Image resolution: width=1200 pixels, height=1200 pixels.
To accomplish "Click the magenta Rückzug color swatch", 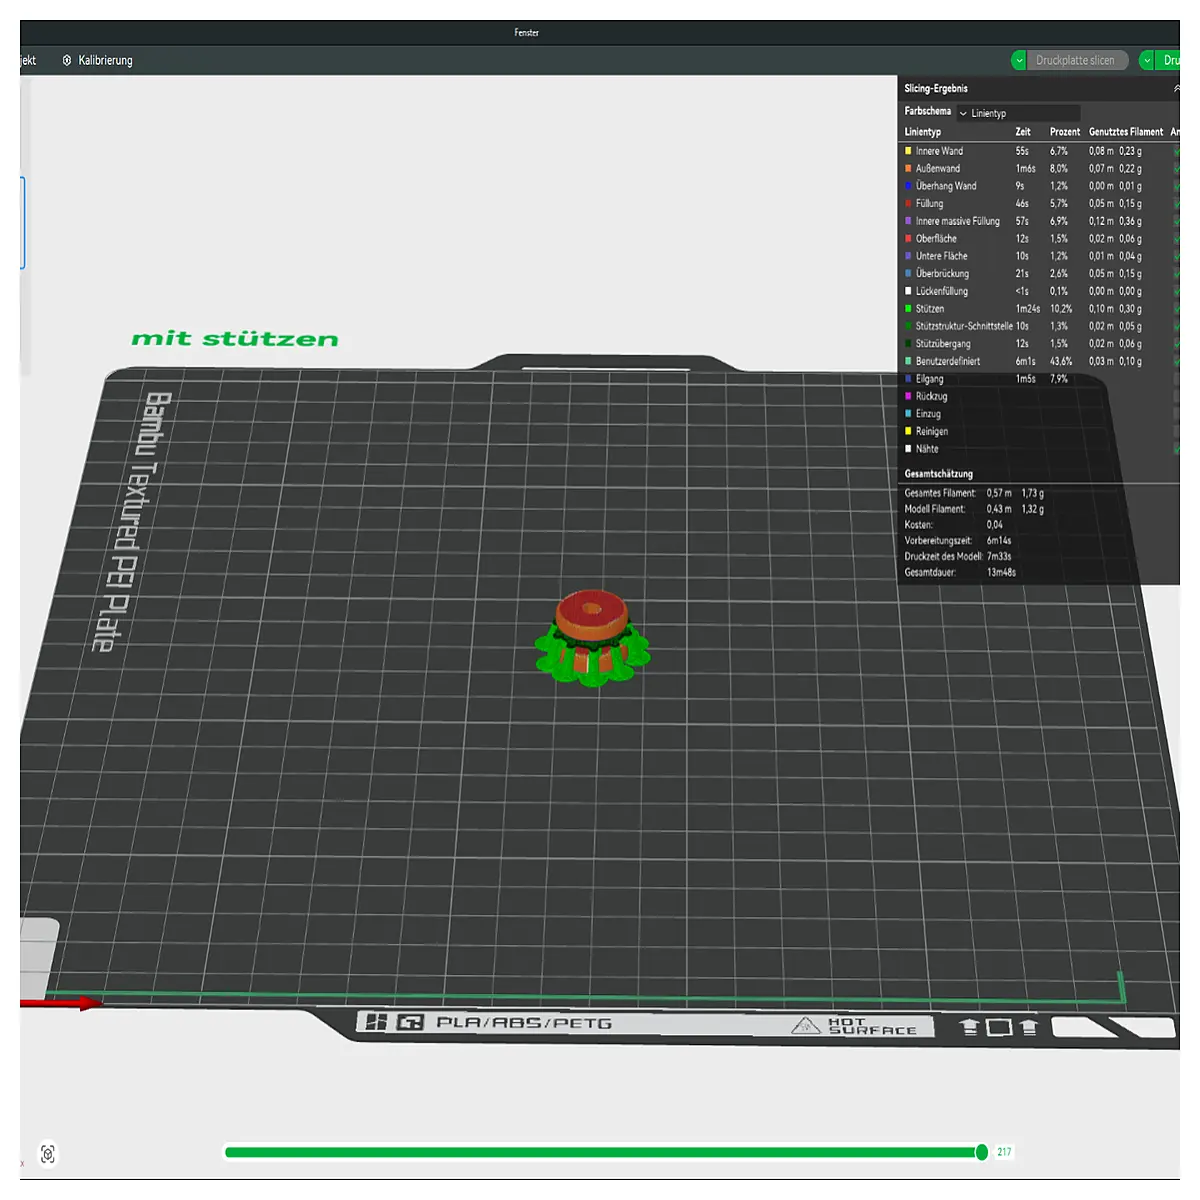I will click(x=908, y=396).
